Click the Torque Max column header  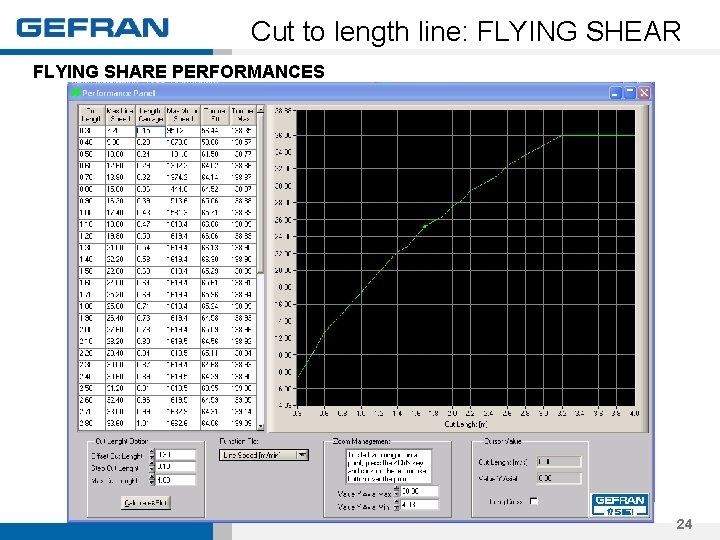point(243,115)
